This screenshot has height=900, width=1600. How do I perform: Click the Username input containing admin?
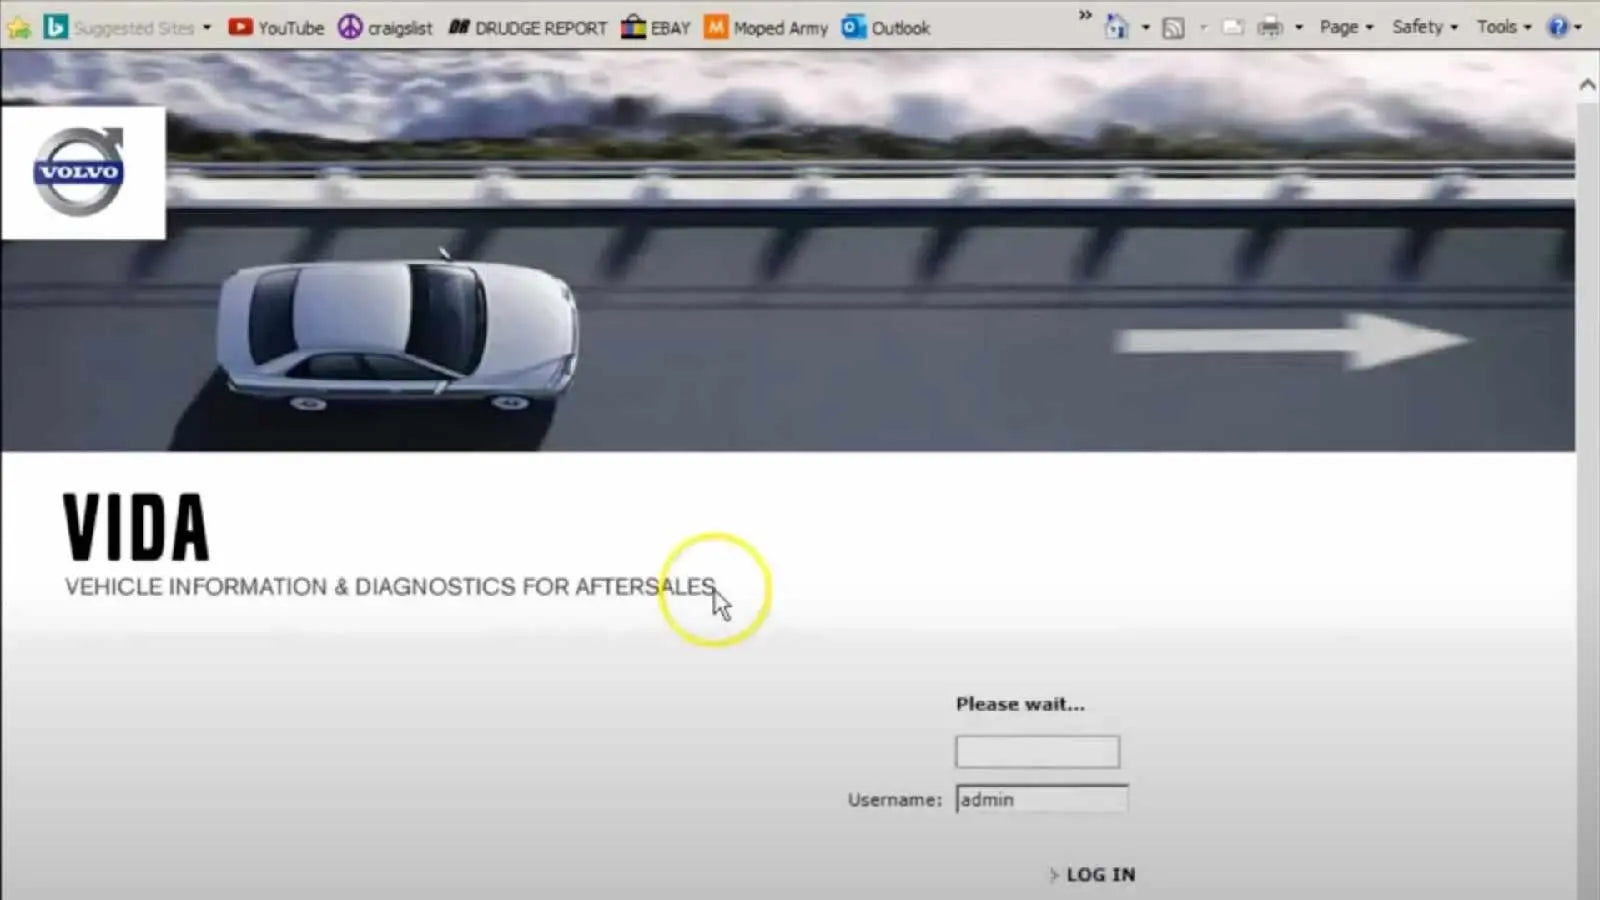point(1041,799)
